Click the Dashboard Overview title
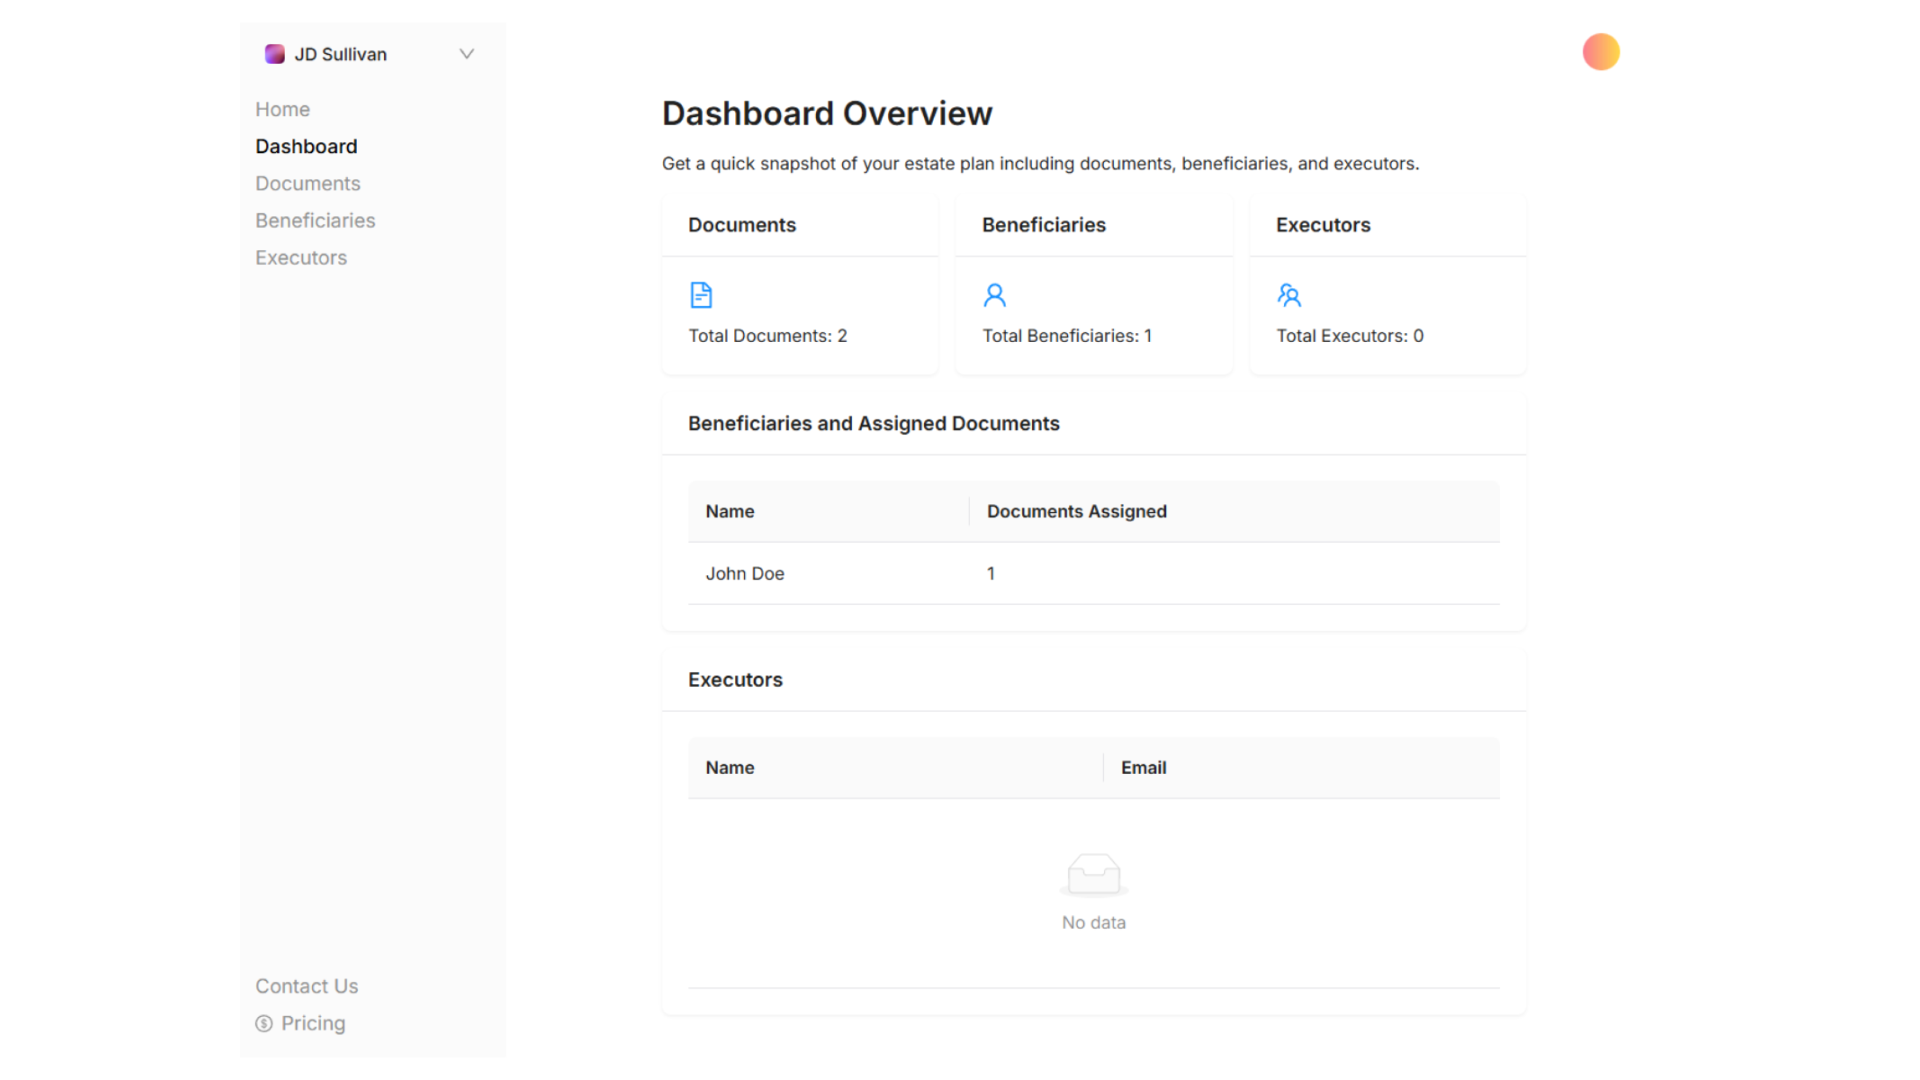 point(827,113)
